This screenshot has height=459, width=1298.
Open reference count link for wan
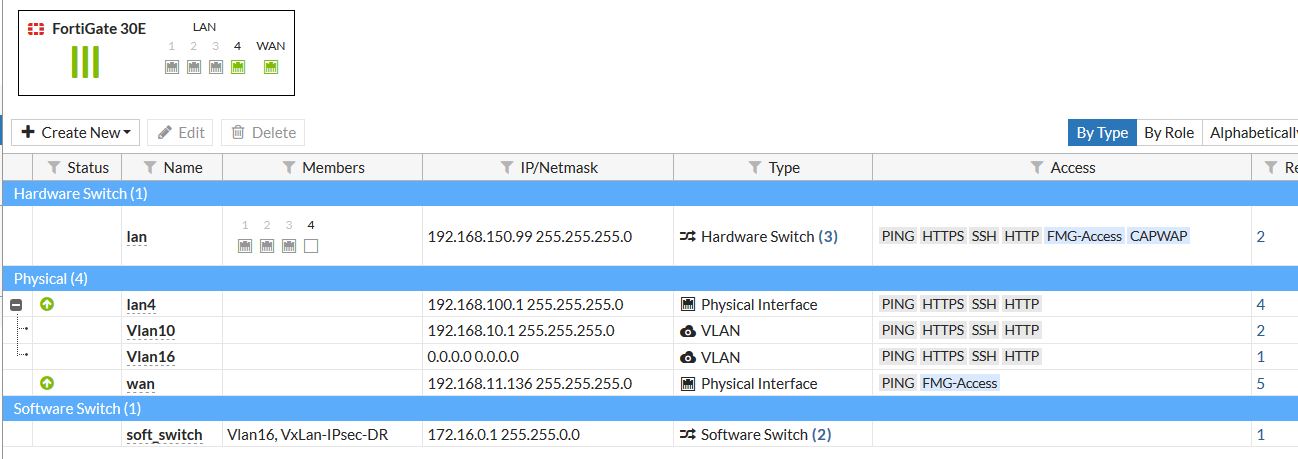[1261, 383]
